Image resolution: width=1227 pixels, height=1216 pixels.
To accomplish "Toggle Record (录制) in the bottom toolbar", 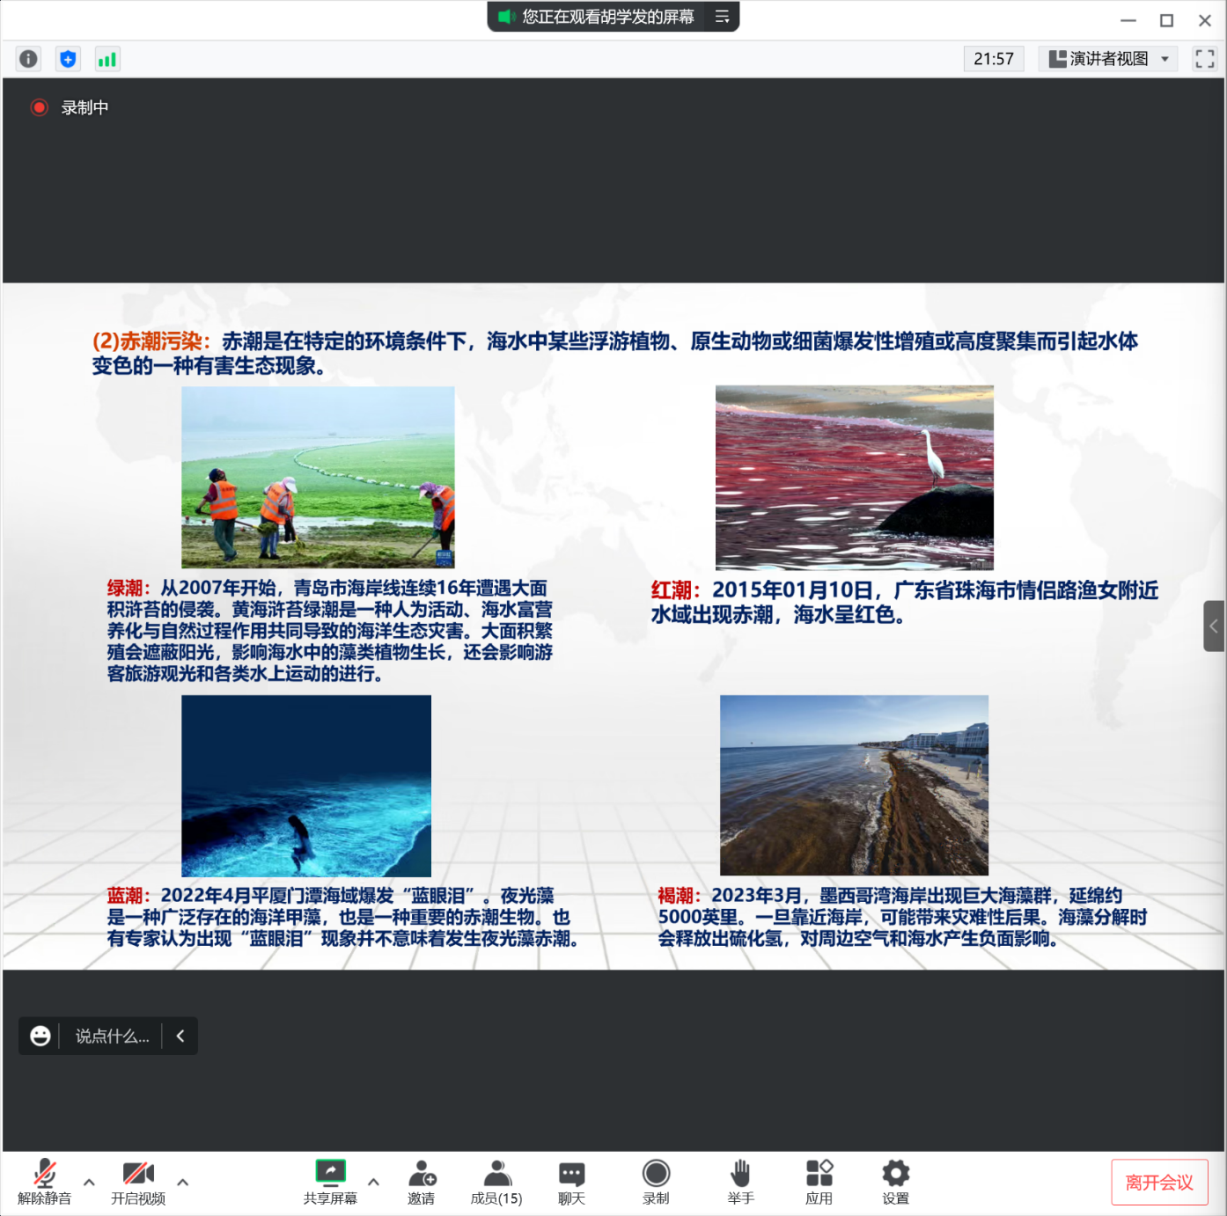I will (x=656, y=1182).
